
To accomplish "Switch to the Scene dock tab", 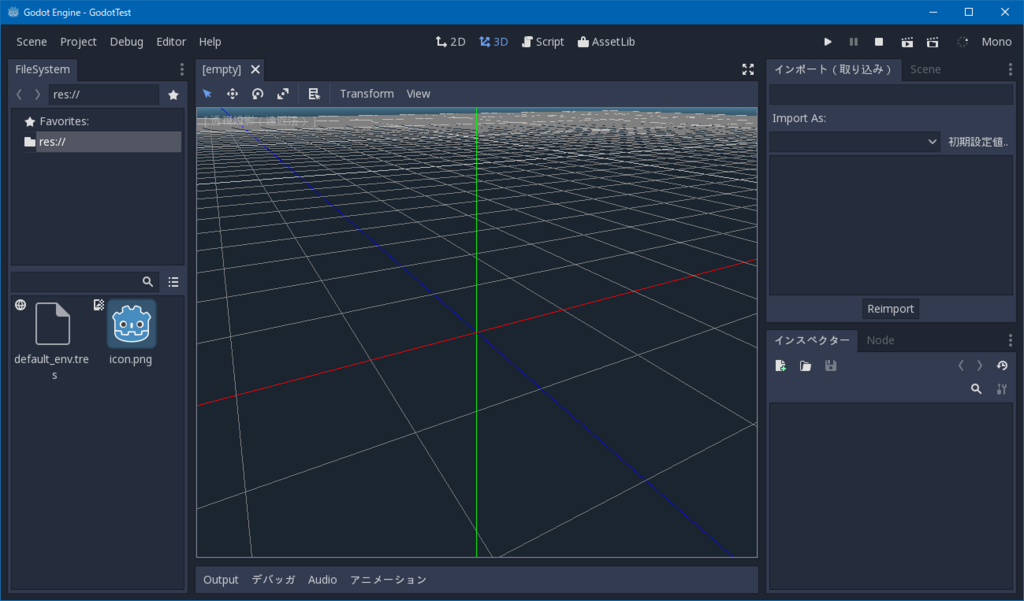I will 925,69.
